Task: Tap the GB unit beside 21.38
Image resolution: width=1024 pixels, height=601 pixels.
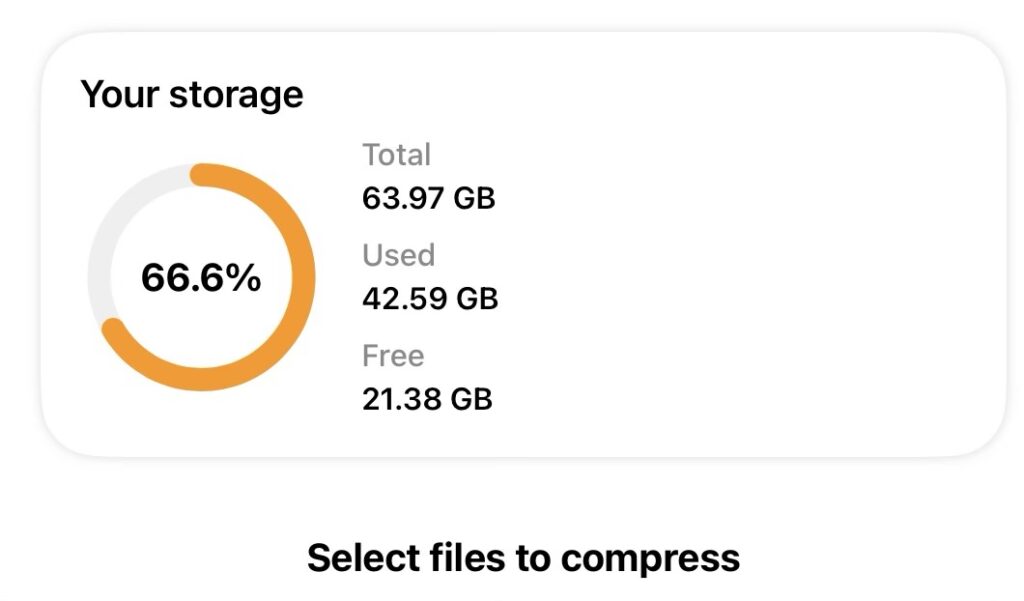Action: click(471, 399)
